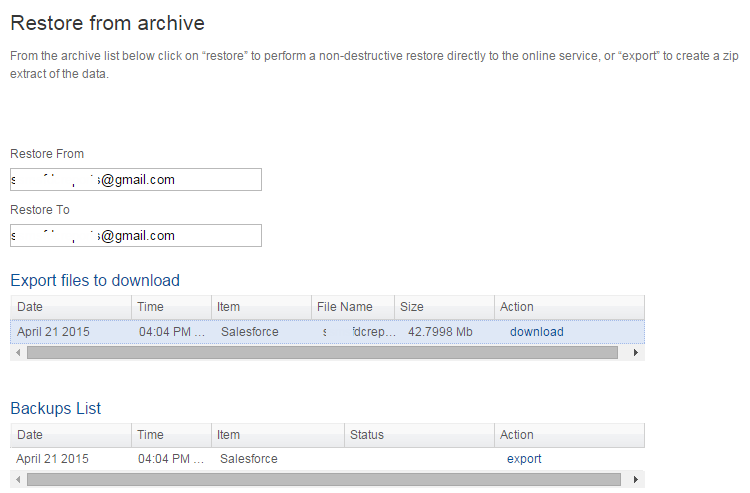The height and width of the screenshot is (493, 750).
Task: Click the Restore From email field
Action: [136, 180]
